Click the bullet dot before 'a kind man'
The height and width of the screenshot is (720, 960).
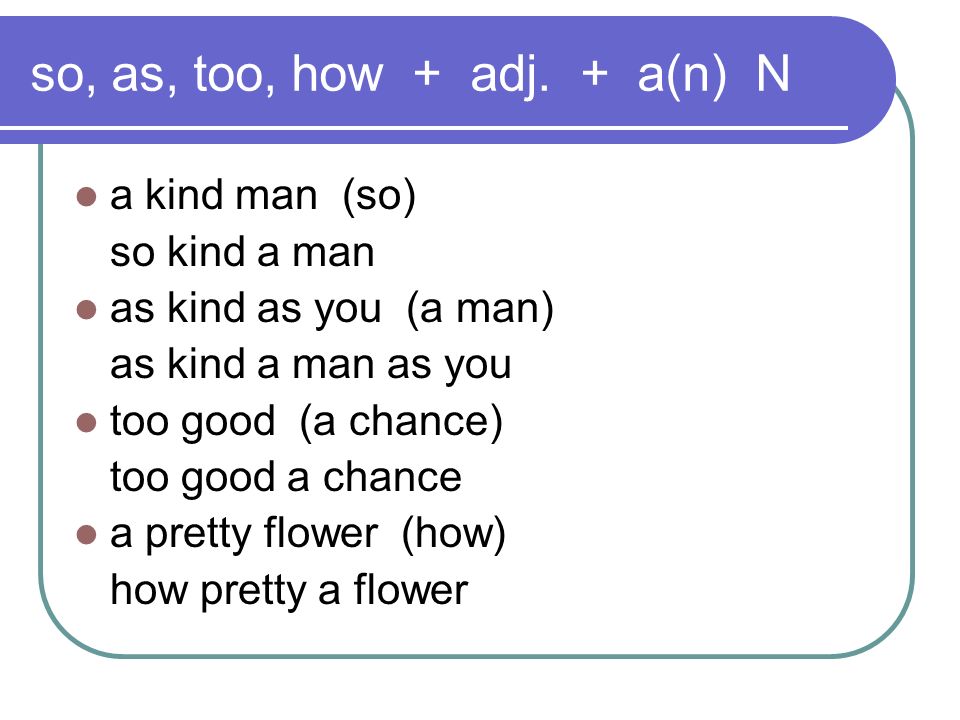86,197
